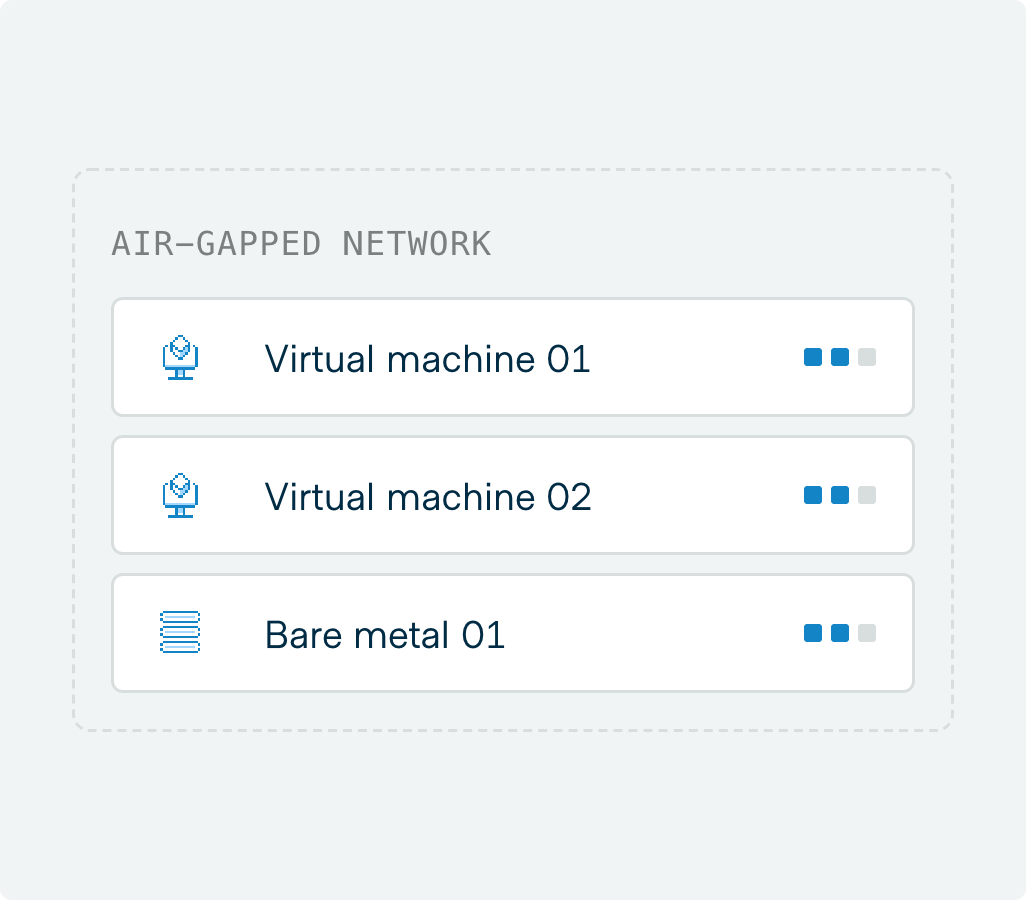The height and width of the screenshot is (900, 1026).
Task: Click Virtual machine 01 status squares
Action: (x=840, y=357)
